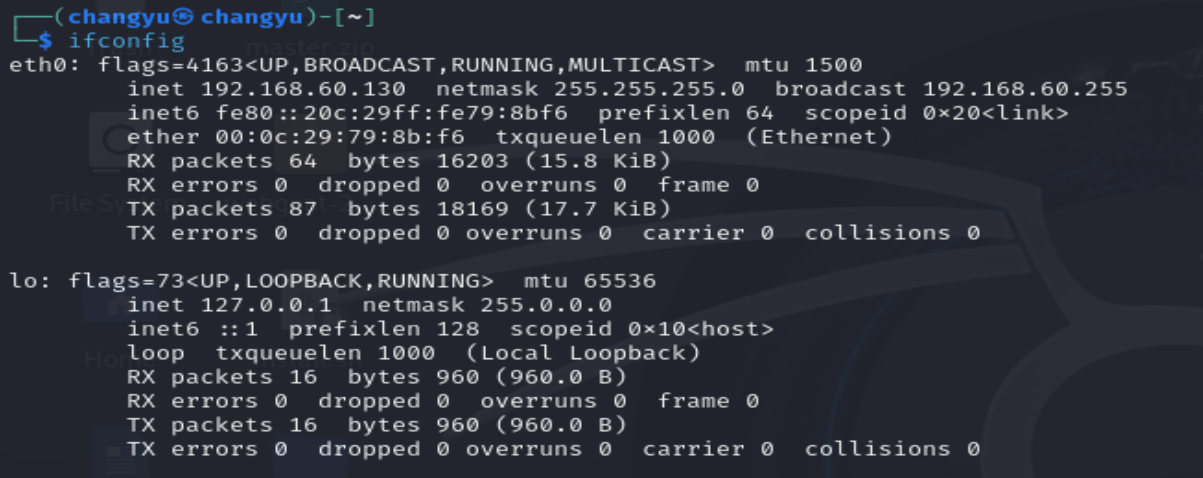This screenshot has height=478, width=1203.
Task: Click the (Local Loopback) label
Action: [583, 353]
